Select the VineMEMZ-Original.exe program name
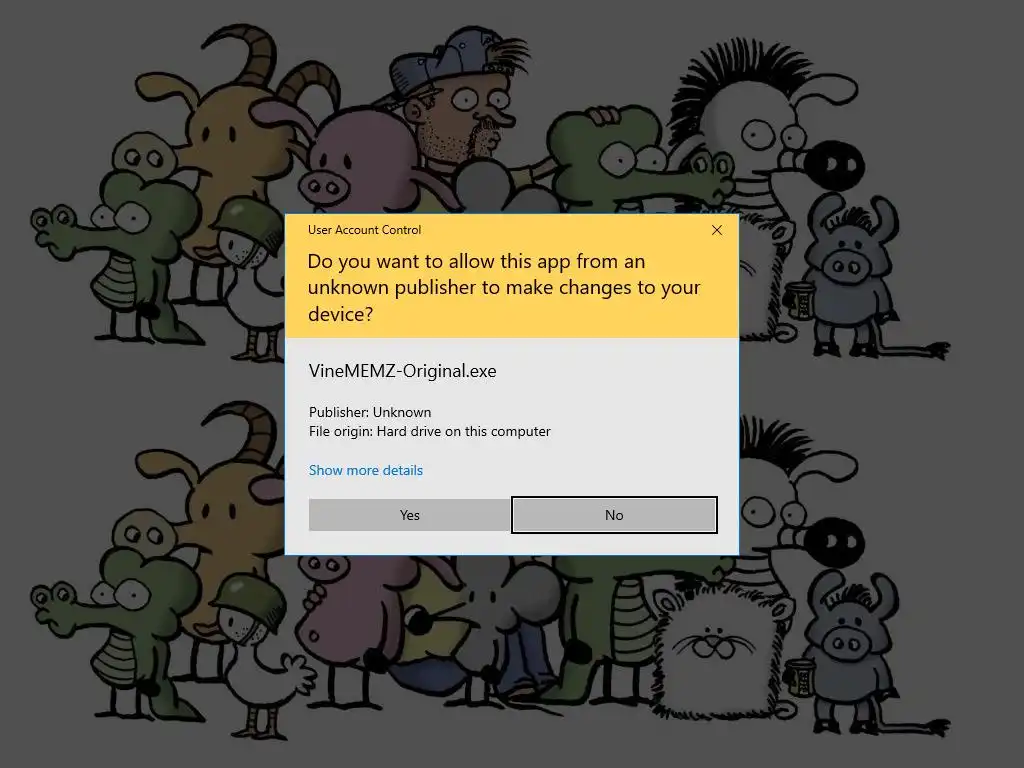 point(402,371)
